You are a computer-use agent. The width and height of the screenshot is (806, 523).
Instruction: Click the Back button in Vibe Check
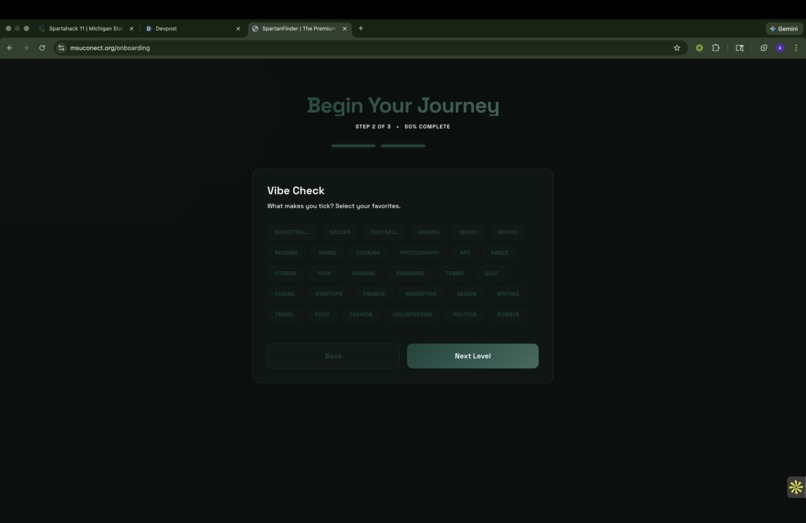click(333, 356)
